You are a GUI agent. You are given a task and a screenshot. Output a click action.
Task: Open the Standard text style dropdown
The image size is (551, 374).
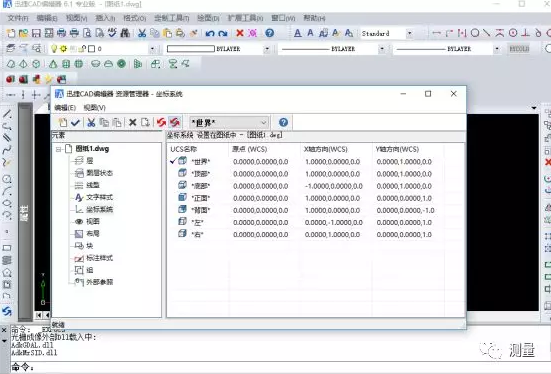click(x=410, y=33)
